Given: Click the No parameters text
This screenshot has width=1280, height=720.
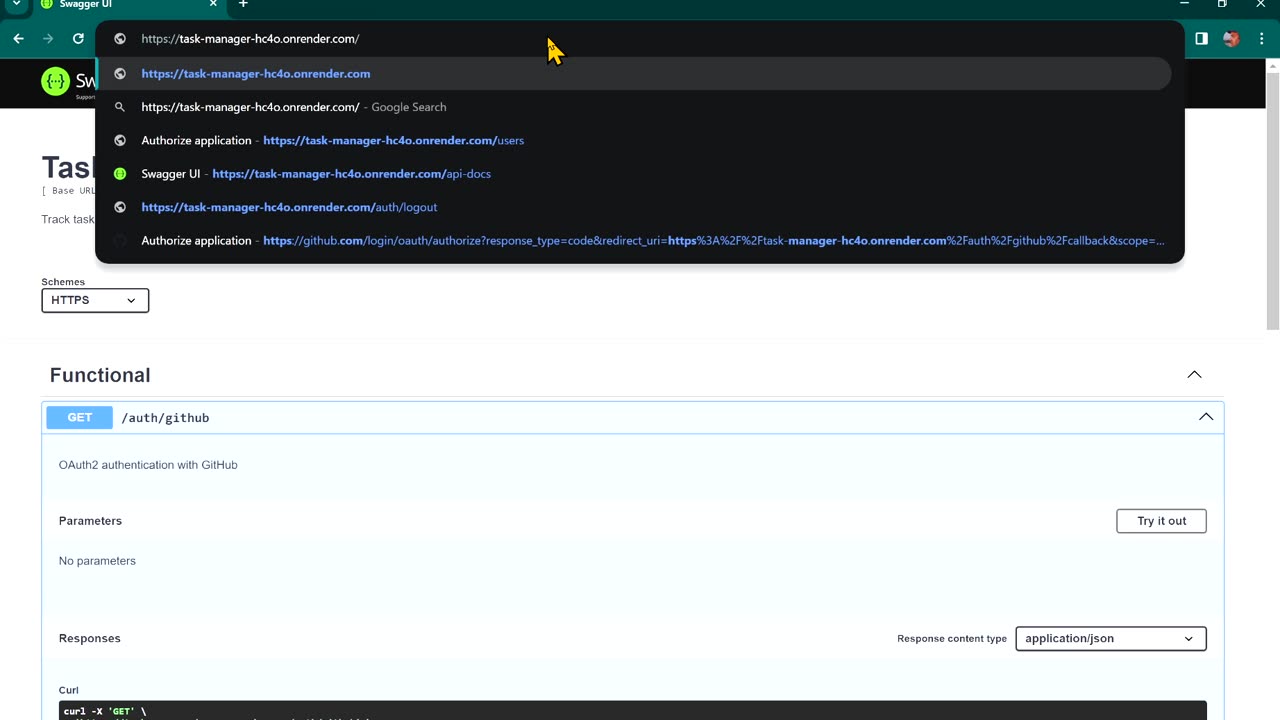Looking at the screenshot, I should (x=97, y=561).
